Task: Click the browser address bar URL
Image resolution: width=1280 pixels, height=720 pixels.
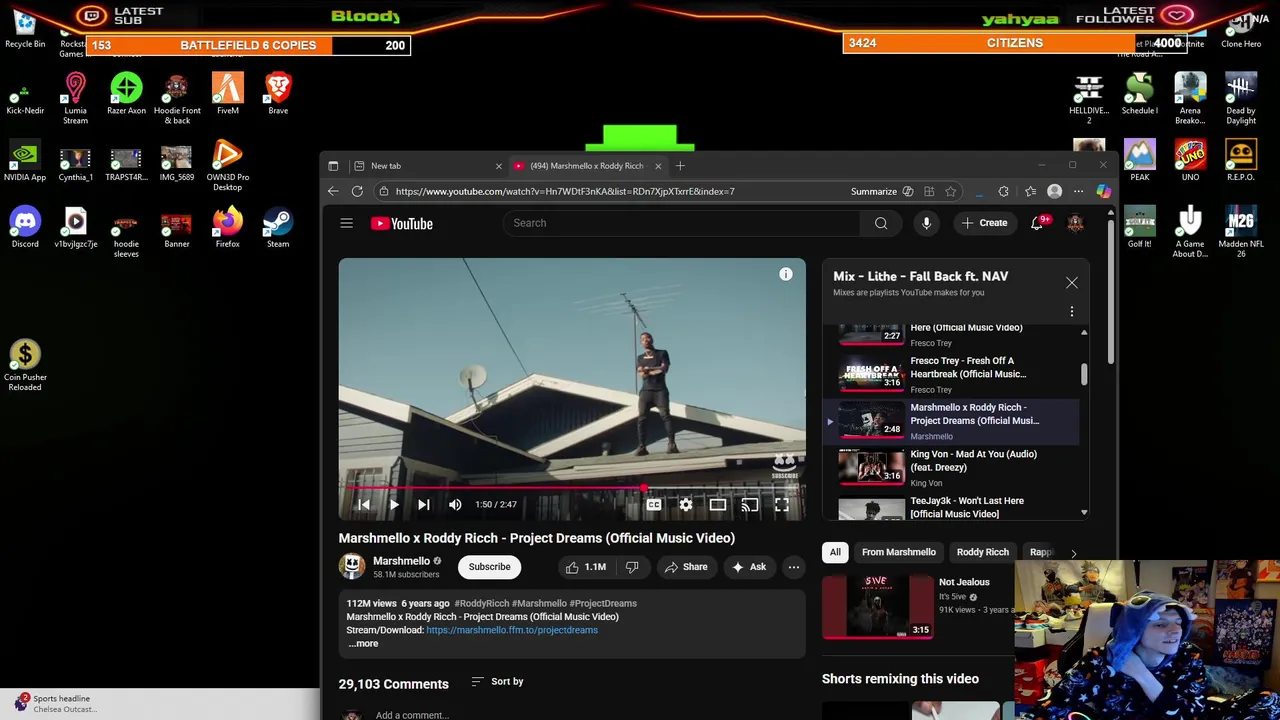Action: (x=565, y=191)
